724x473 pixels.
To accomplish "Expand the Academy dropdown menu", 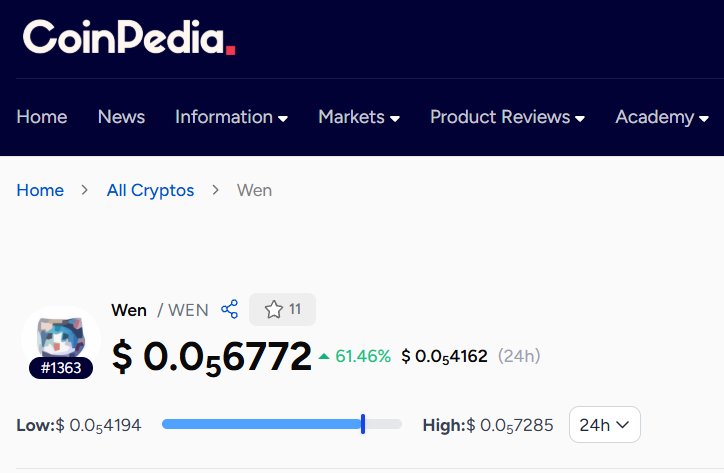I will click(662, 118).
